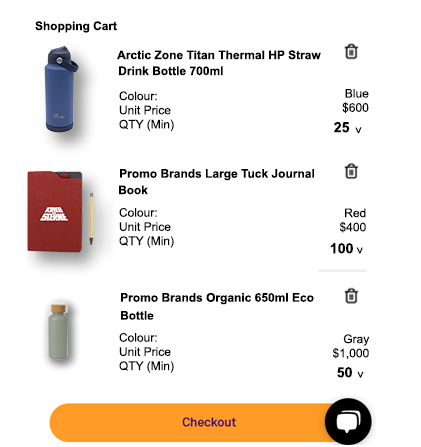
Task: Select the Blue colour value
Action: (x=356, y=94)
